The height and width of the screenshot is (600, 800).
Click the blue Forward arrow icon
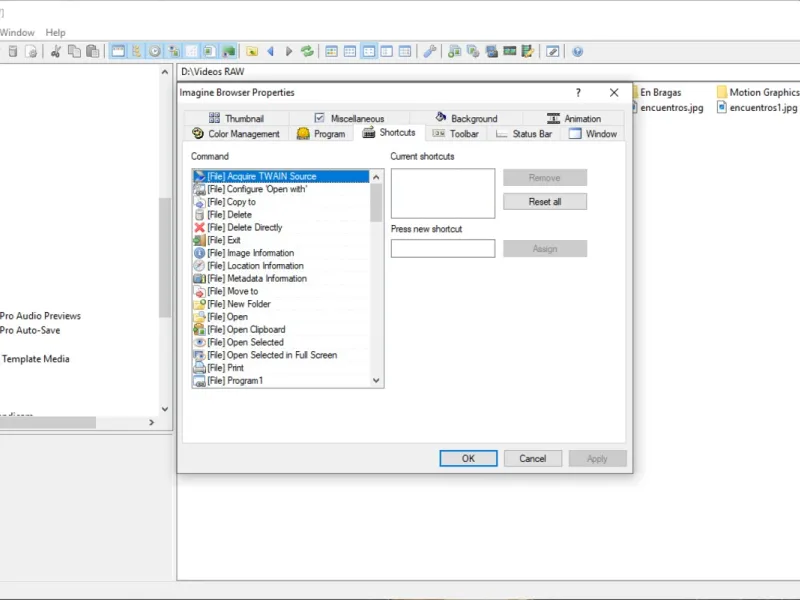(289, 52)
